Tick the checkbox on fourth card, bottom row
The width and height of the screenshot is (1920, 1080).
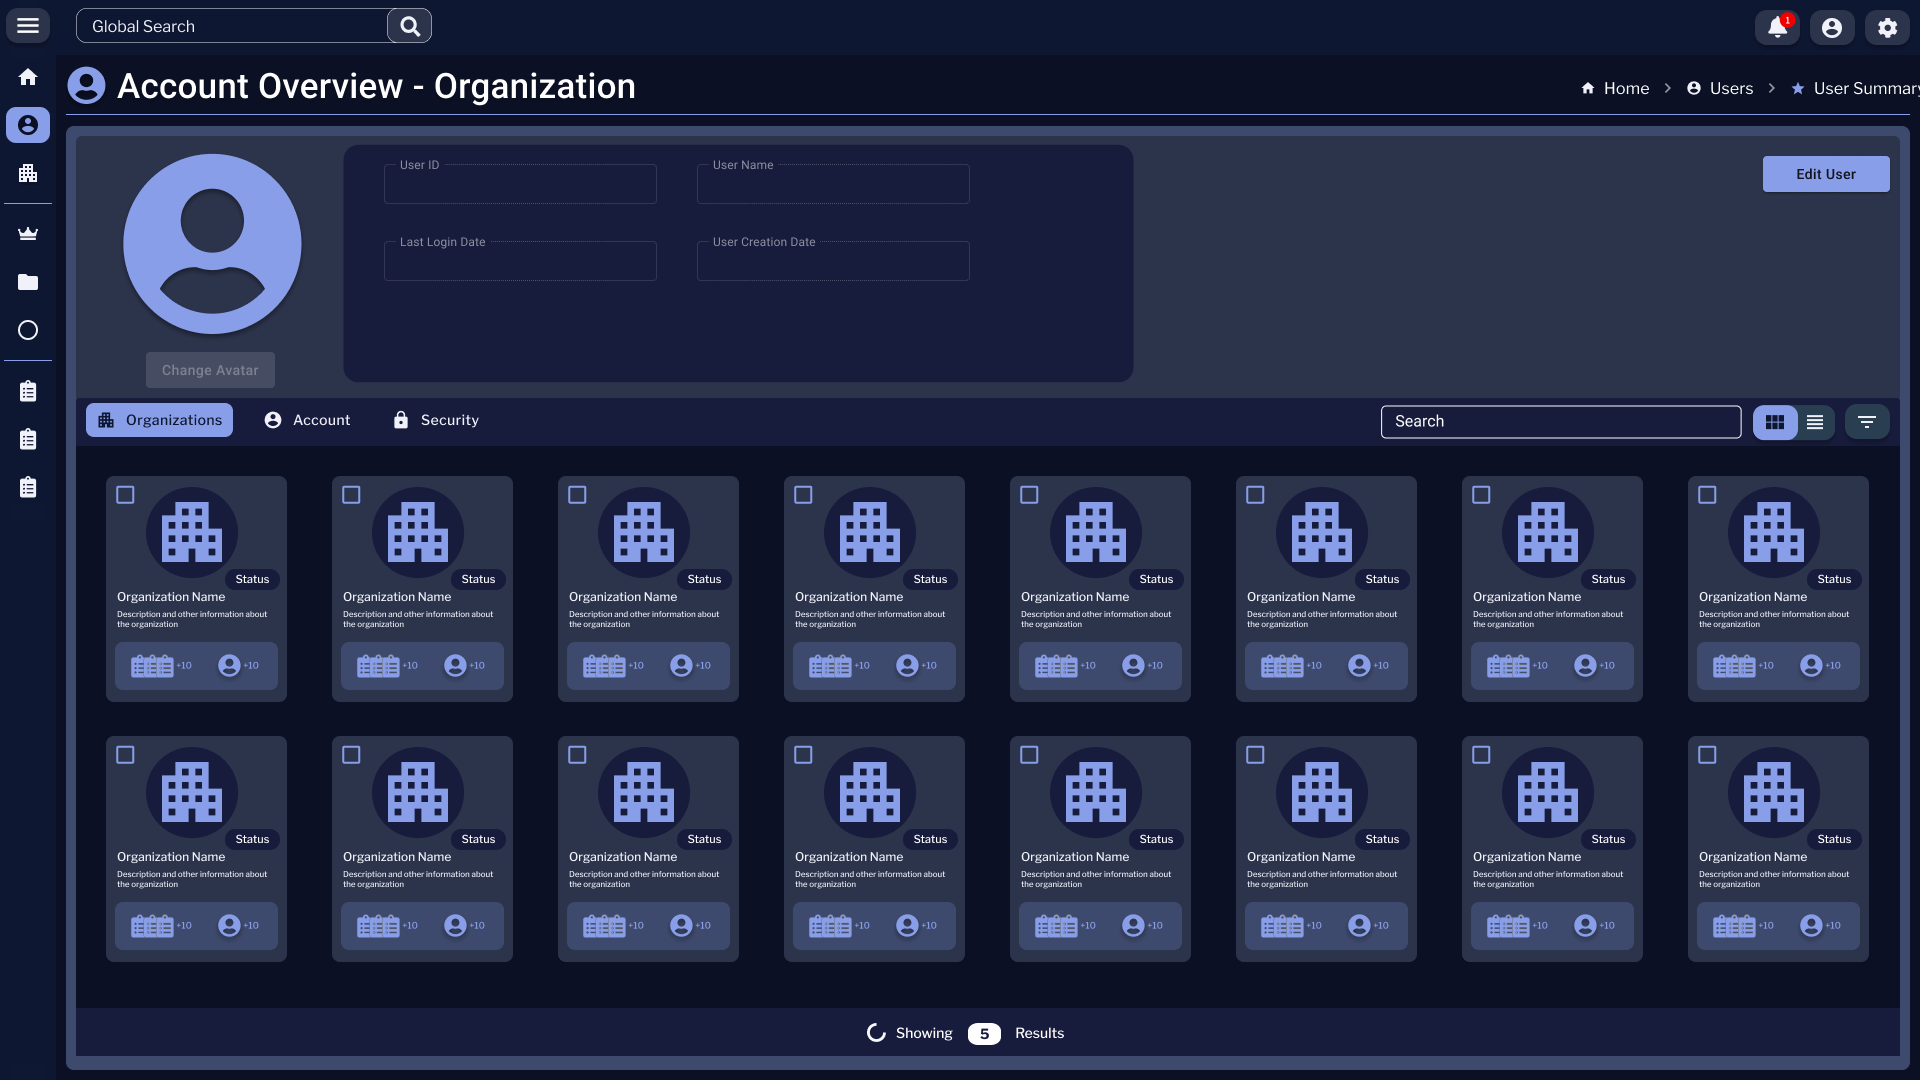pos(803,755)
